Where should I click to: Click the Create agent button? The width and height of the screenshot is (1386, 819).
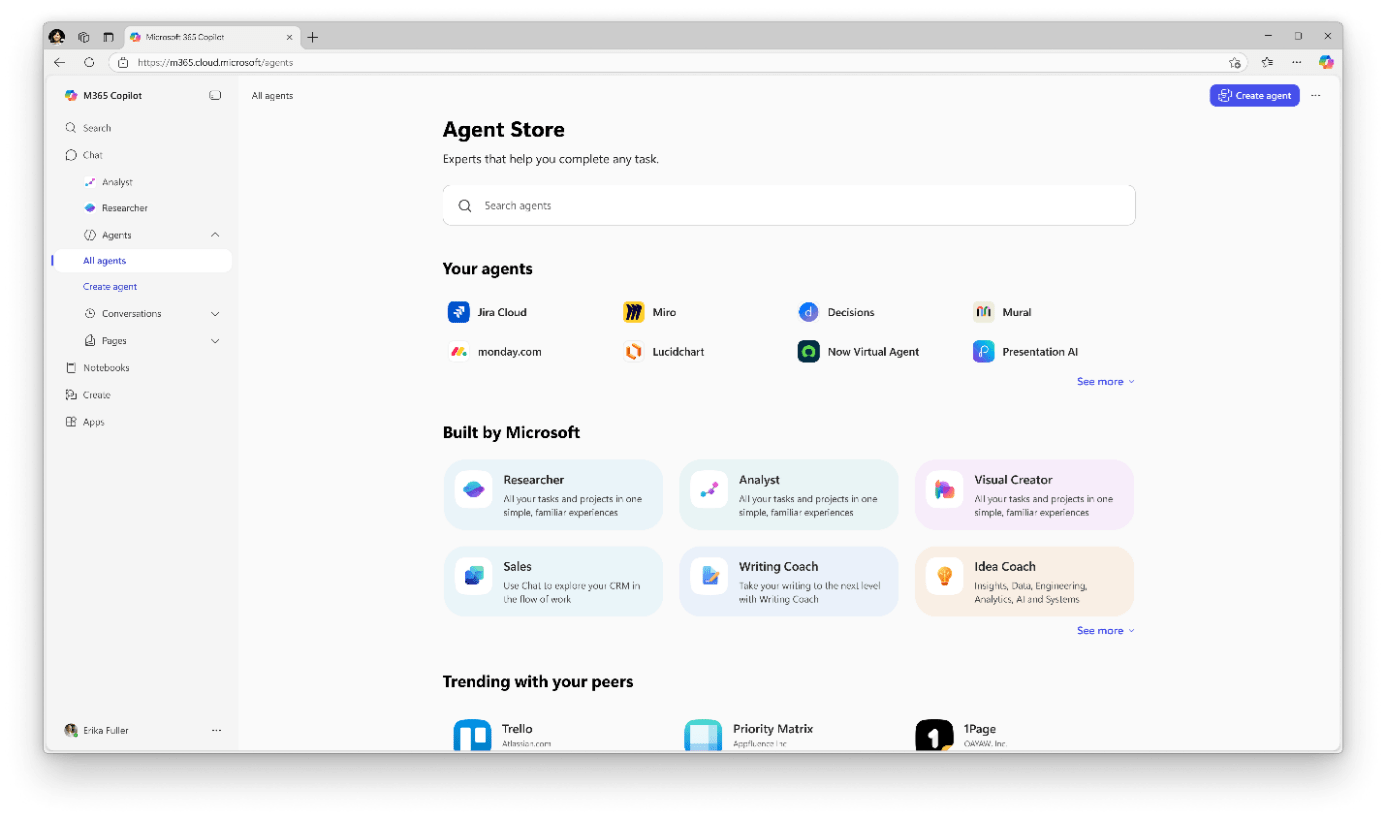[1254, 95]
